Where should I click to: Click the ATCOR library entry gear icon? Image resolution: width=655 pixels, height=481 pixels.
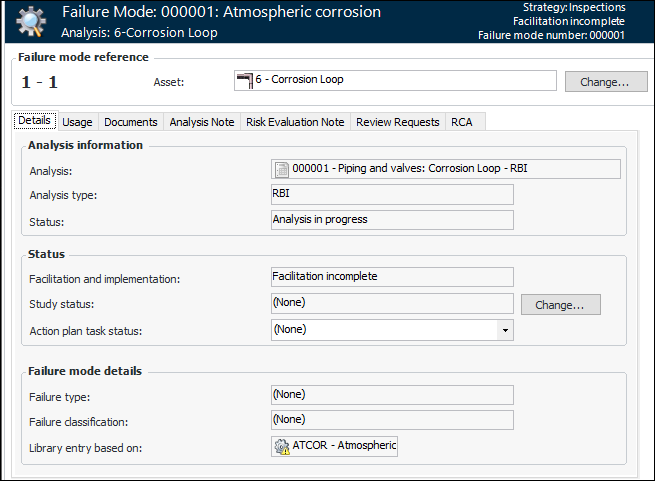[282, 446]
